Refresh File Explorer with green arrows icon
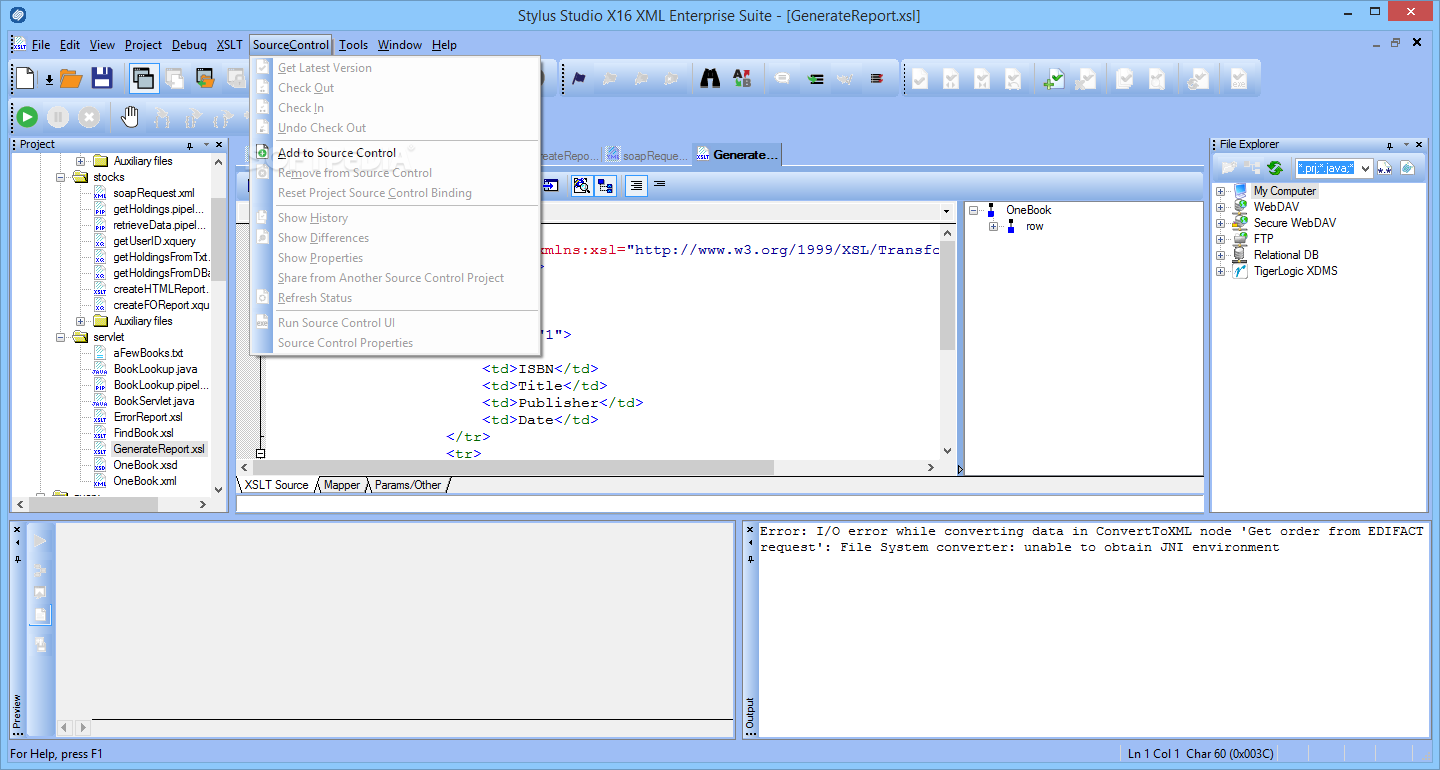 pyautogui.click(x=1275, y=168)
